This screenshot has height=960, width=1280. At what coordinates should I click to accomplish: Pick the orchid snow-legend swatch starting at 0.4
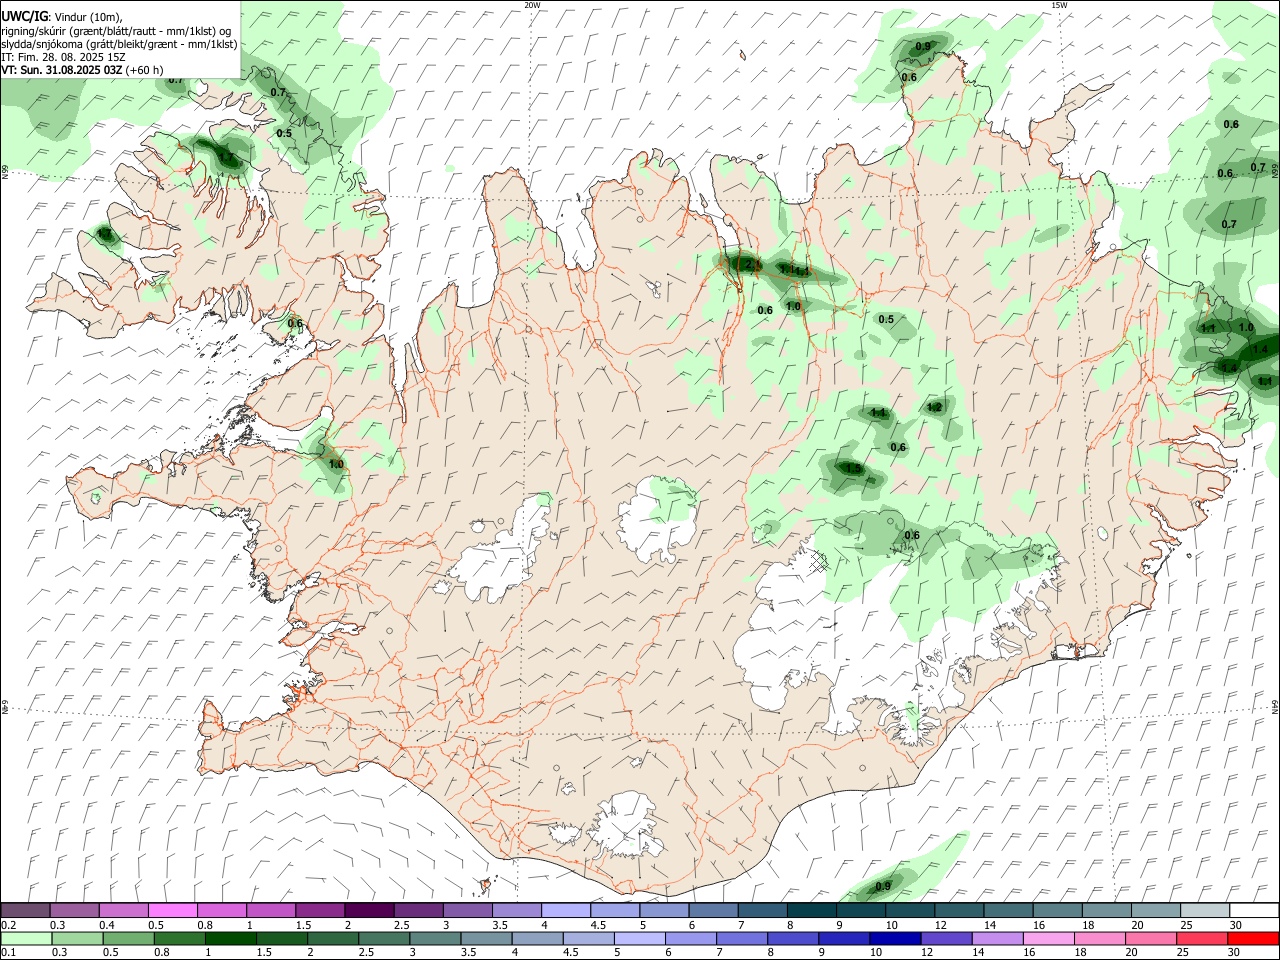[x=123, y=911]
